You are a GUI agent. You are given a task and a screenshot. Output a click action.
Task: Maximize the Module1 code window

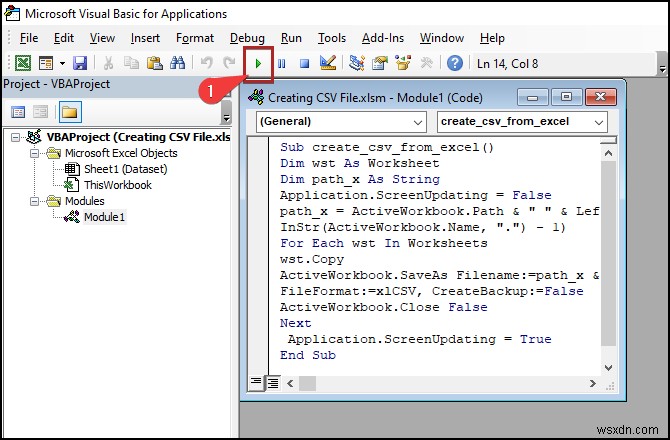pyautogui.click(x=566, y=97)
